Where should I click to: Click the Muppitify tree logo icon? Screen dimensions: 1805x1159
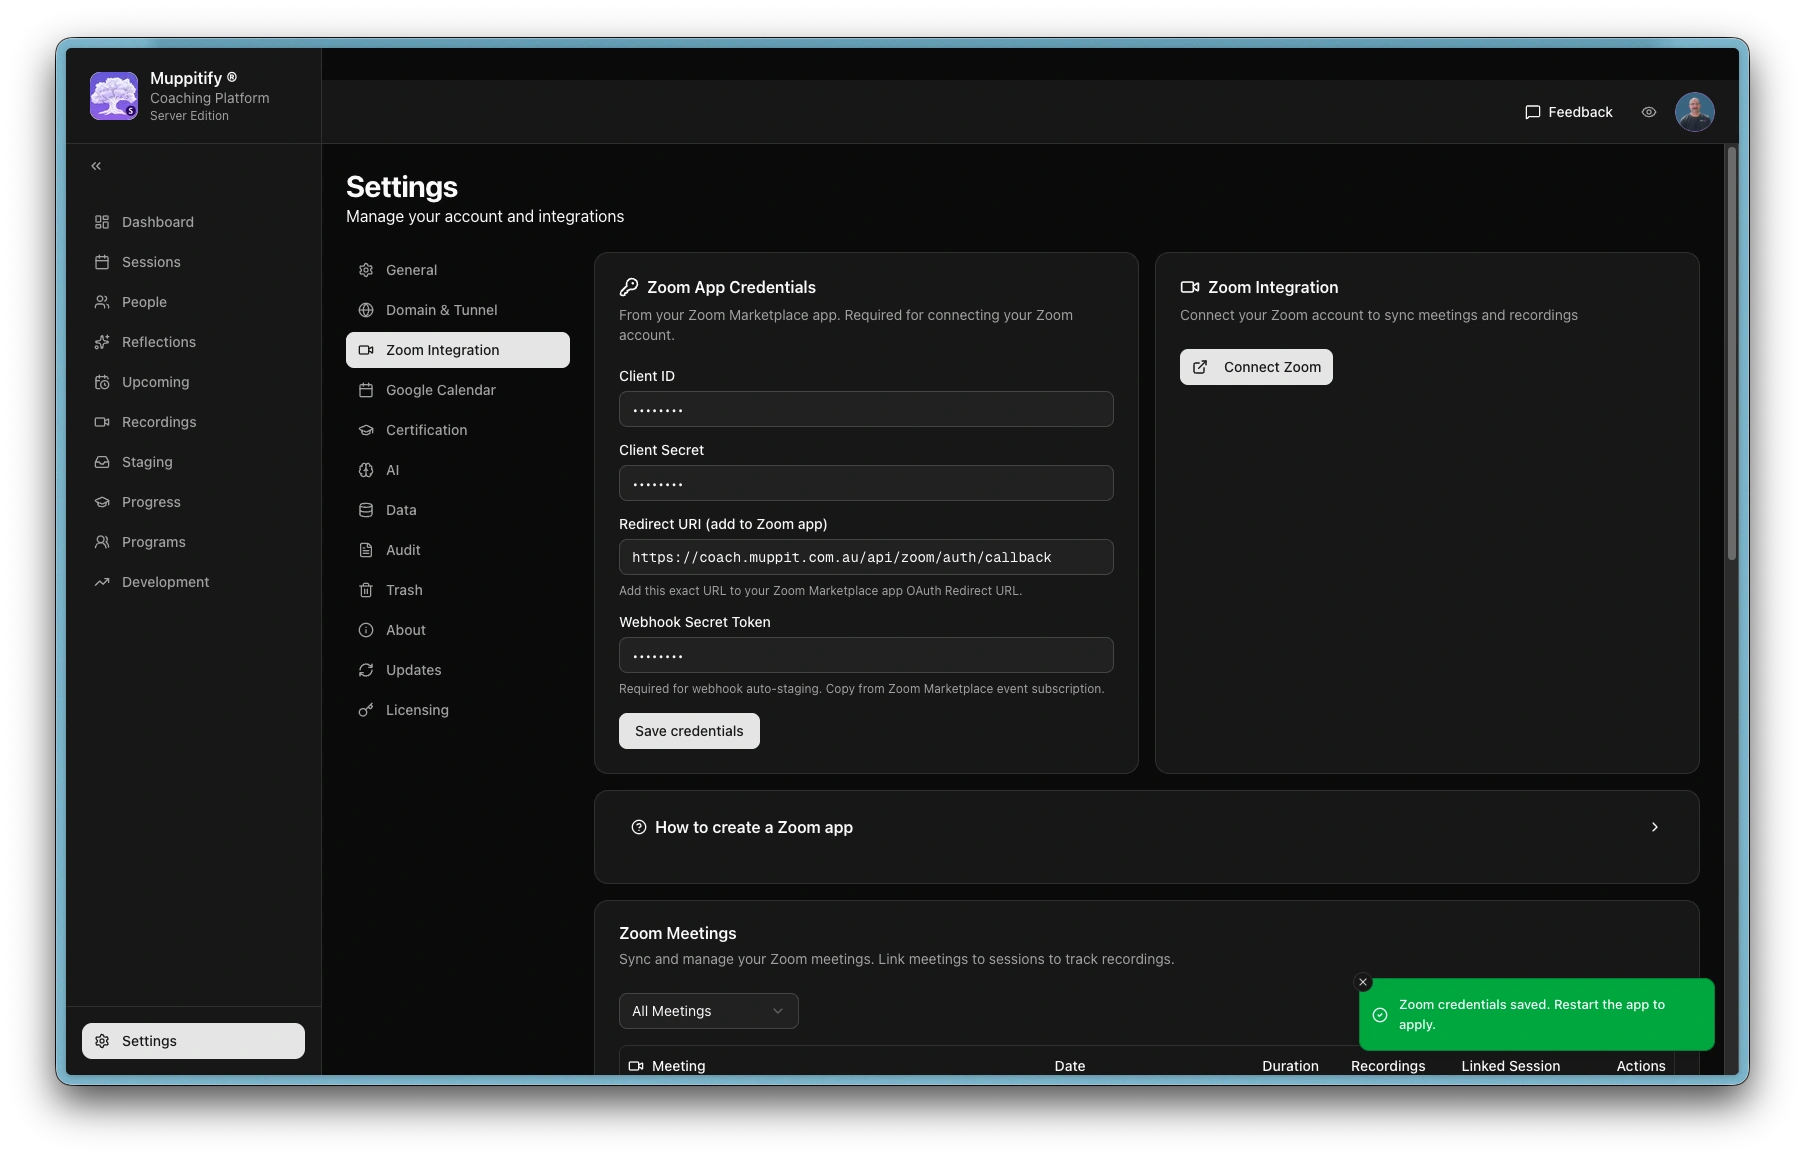pos(114,96)
